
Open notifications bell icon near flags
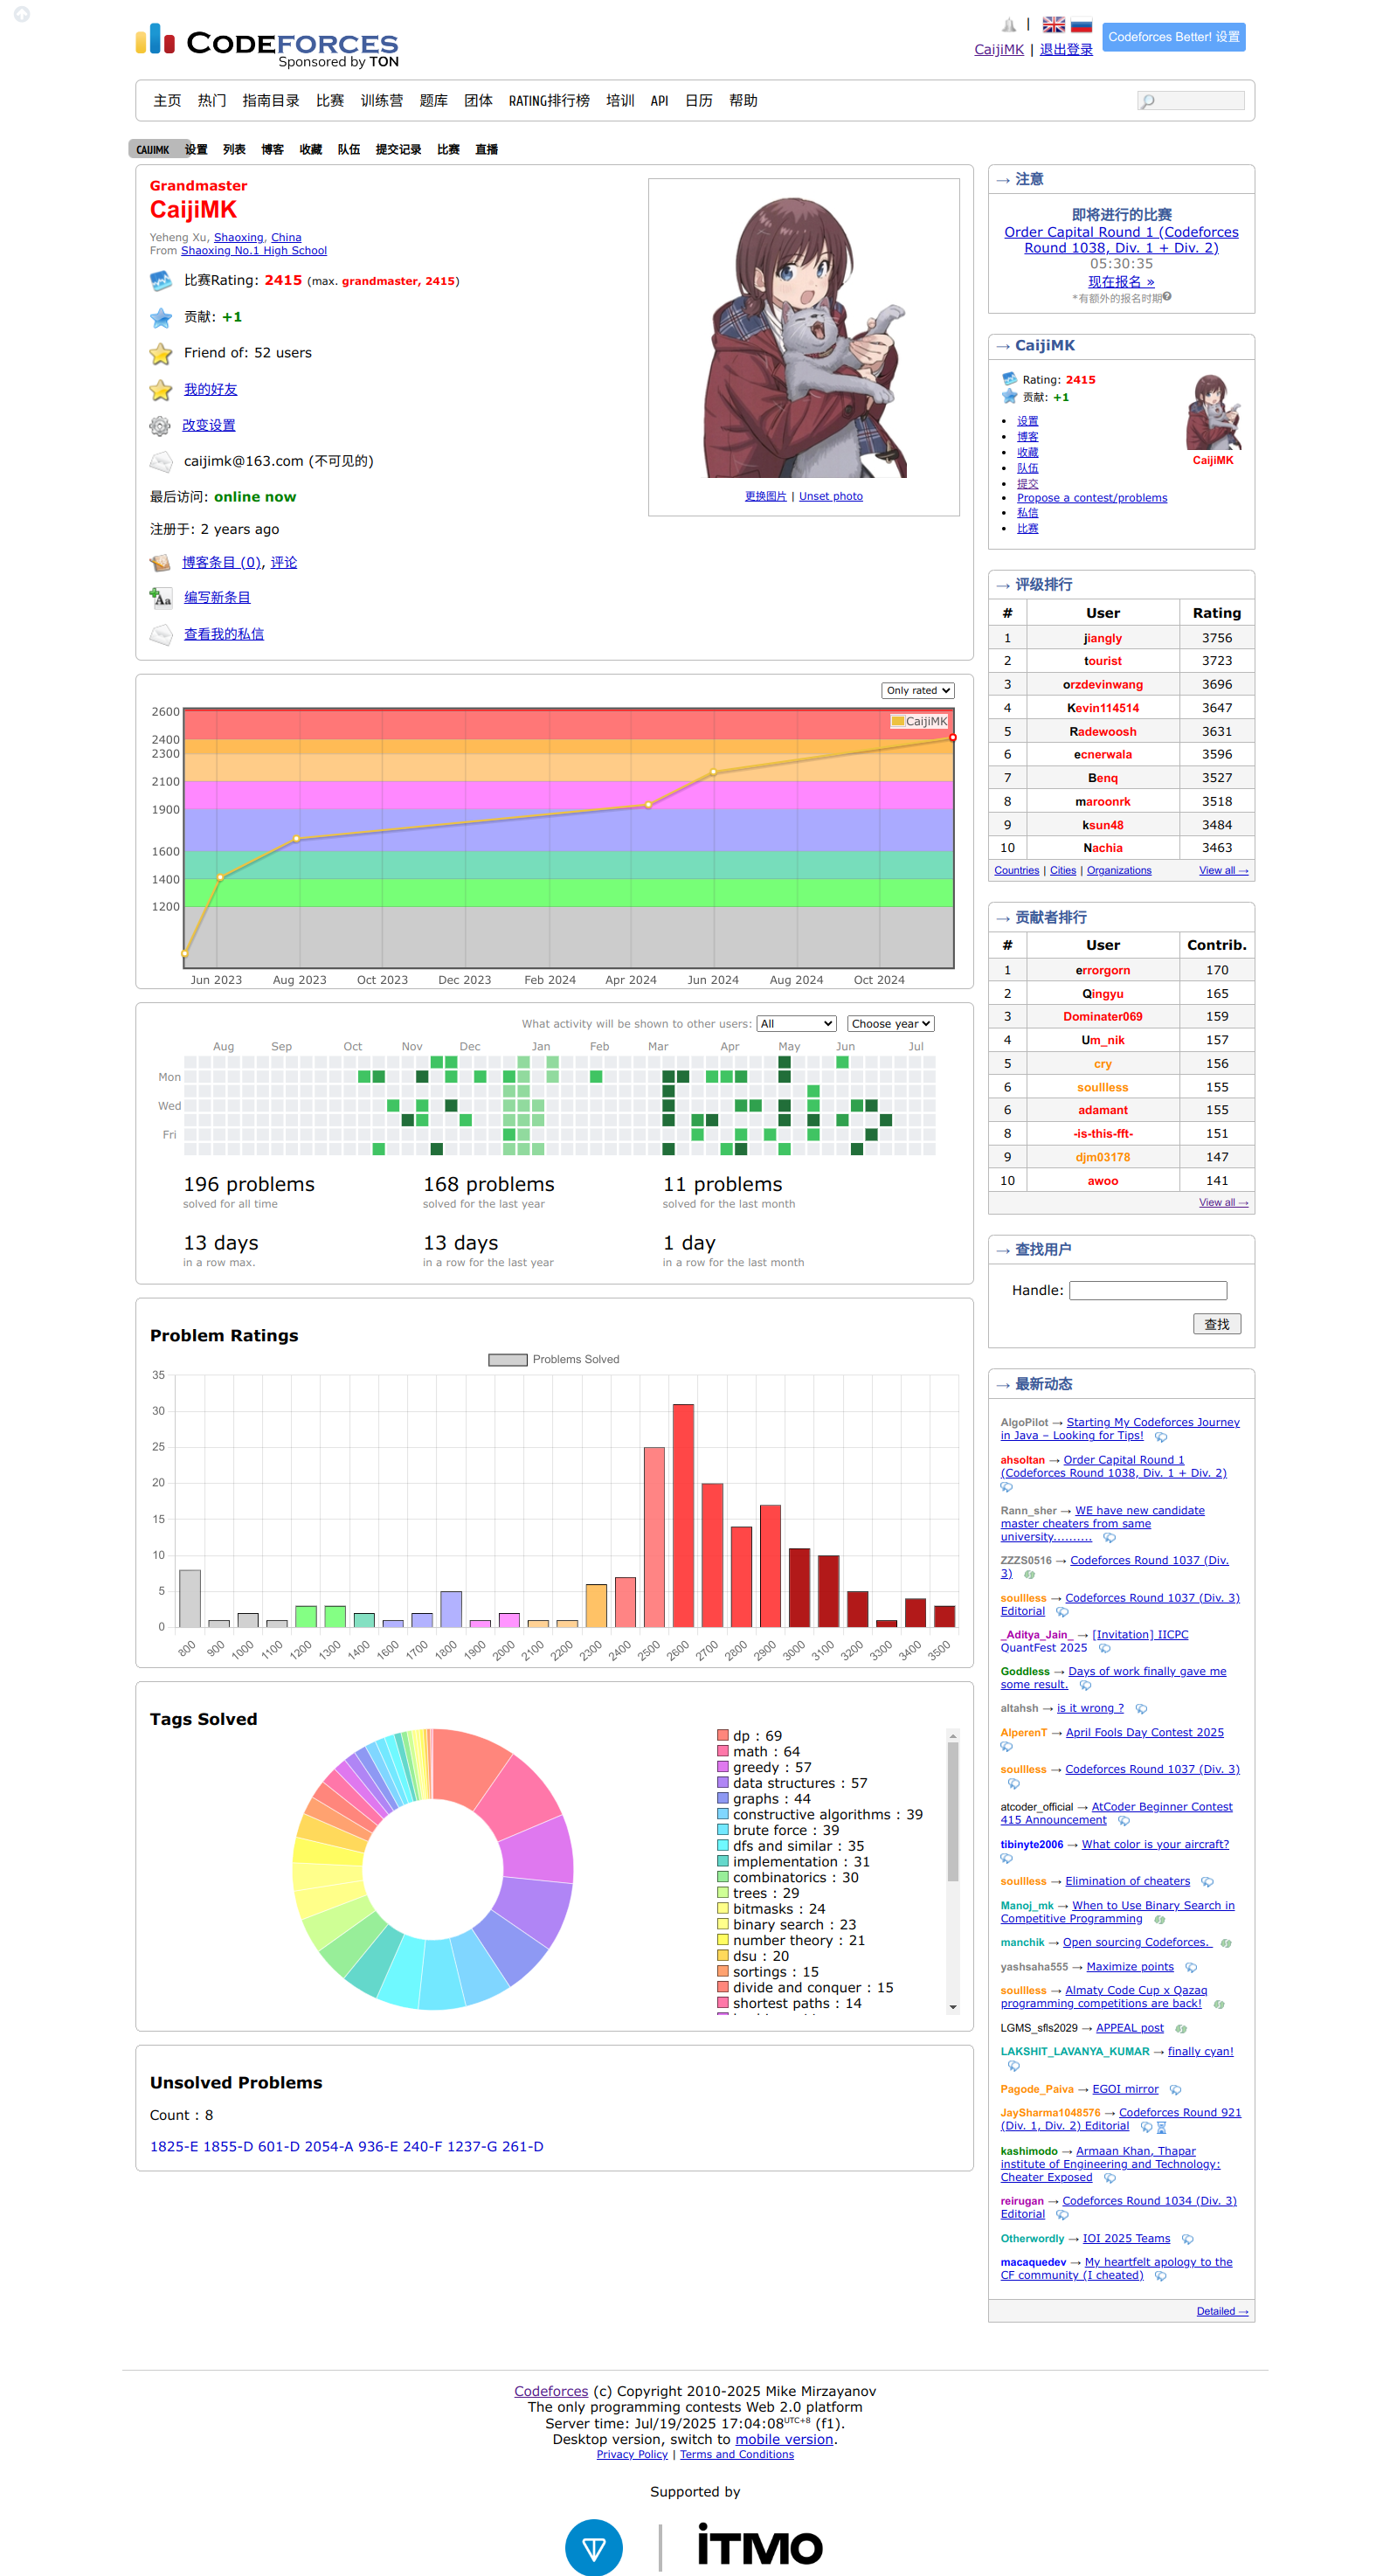point(1009,25)
